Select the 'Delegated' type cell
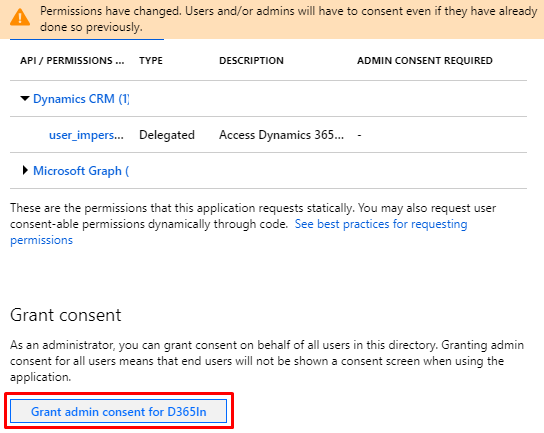The height and width of the screenshot is (433, 544). pos(167,135)
